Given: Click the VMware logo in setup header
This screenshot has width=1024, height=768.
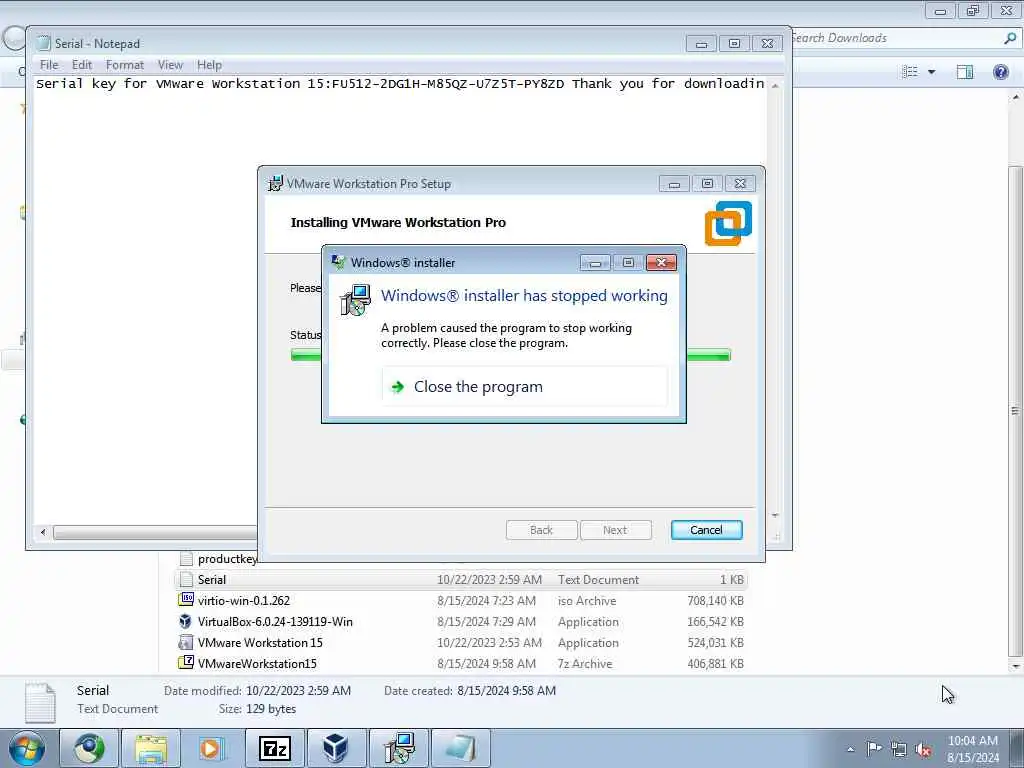Looking at the screenshot, I should tap(728, 223).
